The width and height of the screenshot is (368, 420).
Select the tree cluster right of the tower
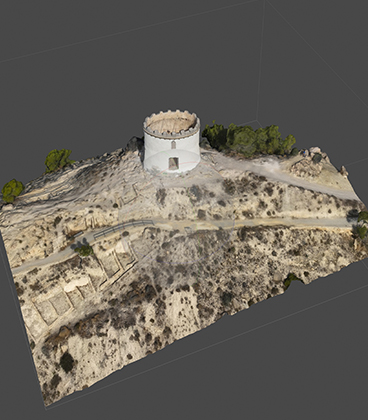(x=248, y=139)
